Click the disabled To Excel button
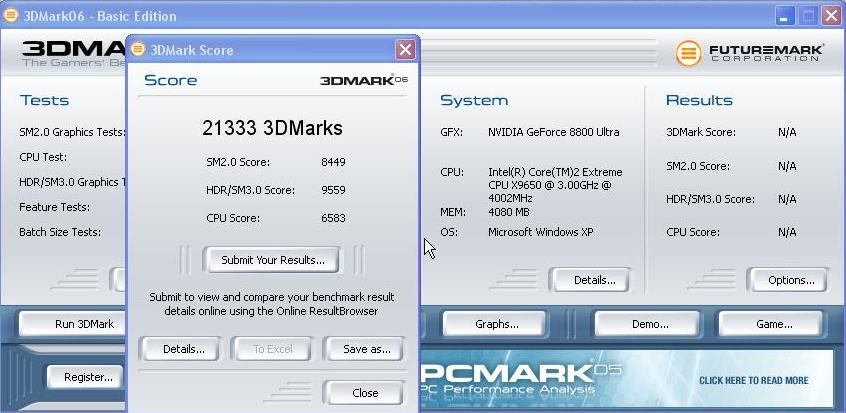The width and height of the screenshot is (846, 413). (x=272, y=349)
